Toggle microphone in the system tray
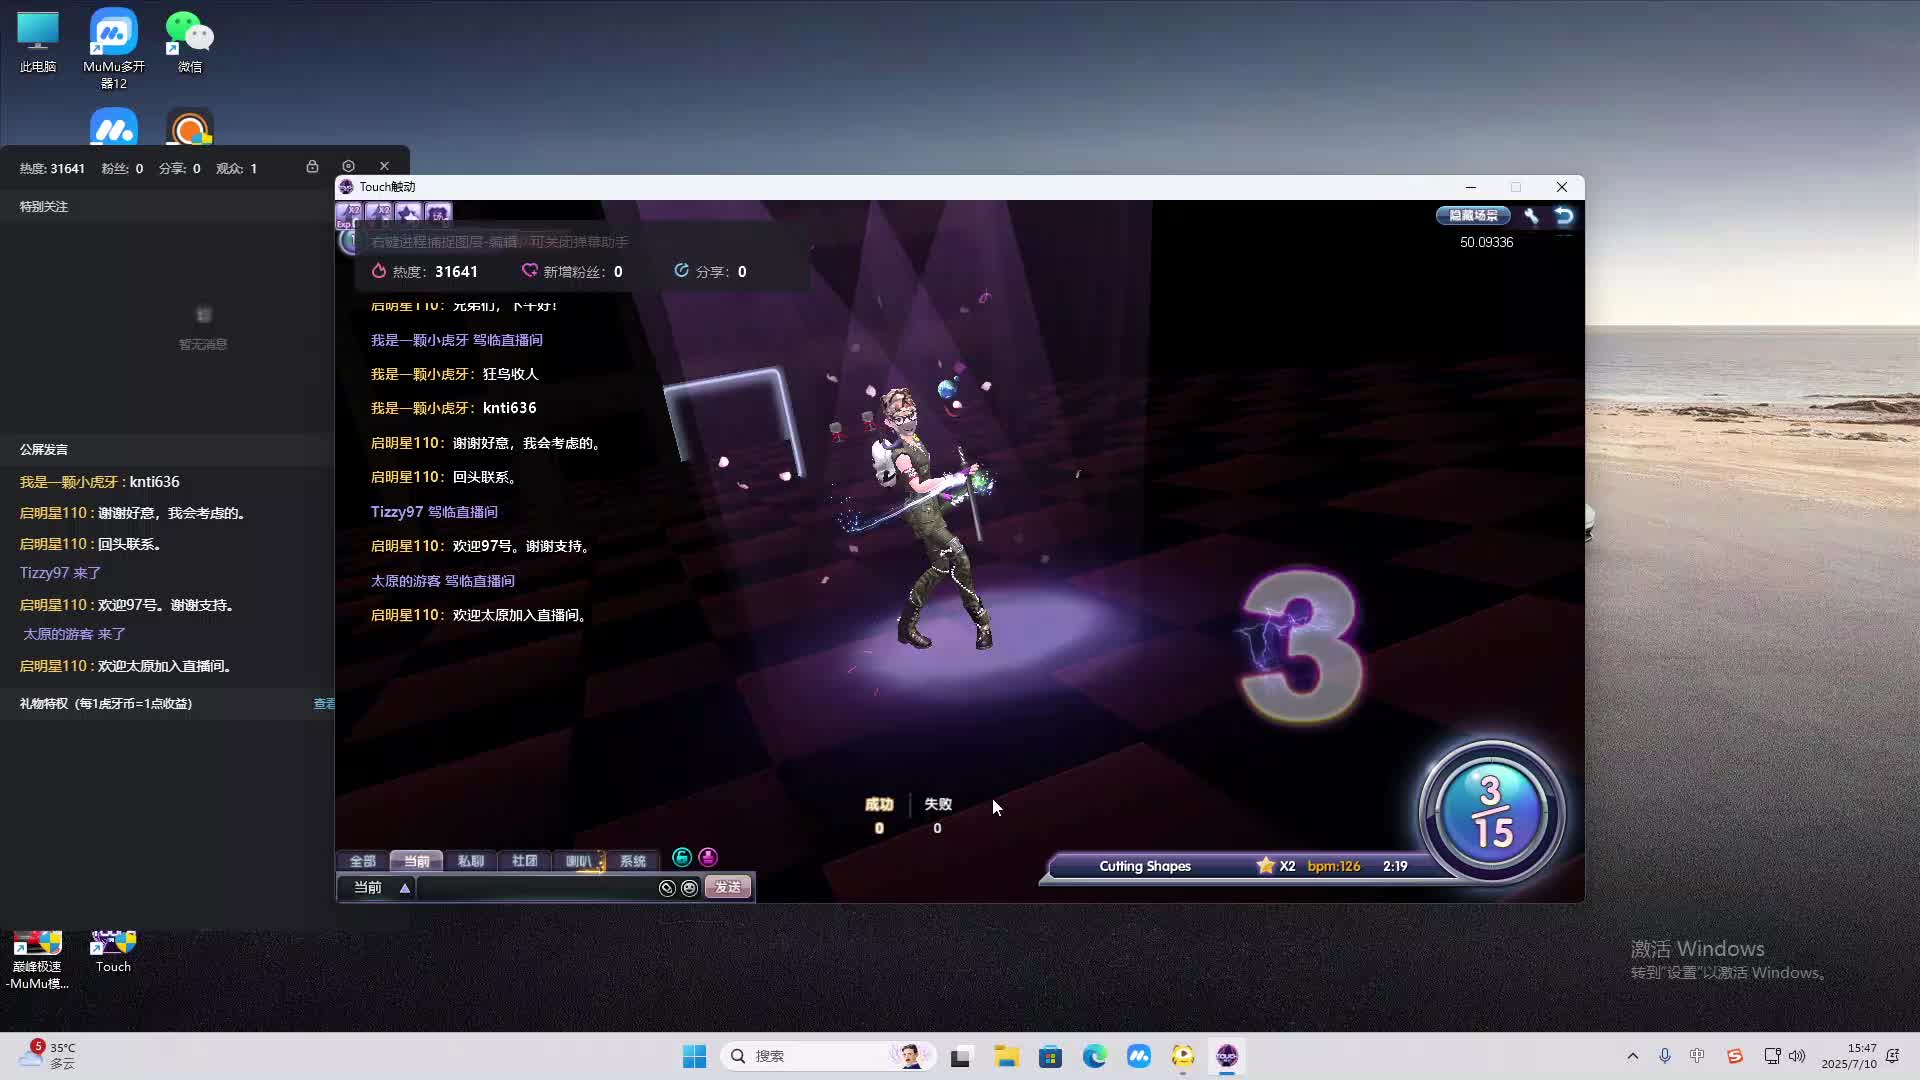The width and height of the screenshot is (1920, 1080). 1665,1056
